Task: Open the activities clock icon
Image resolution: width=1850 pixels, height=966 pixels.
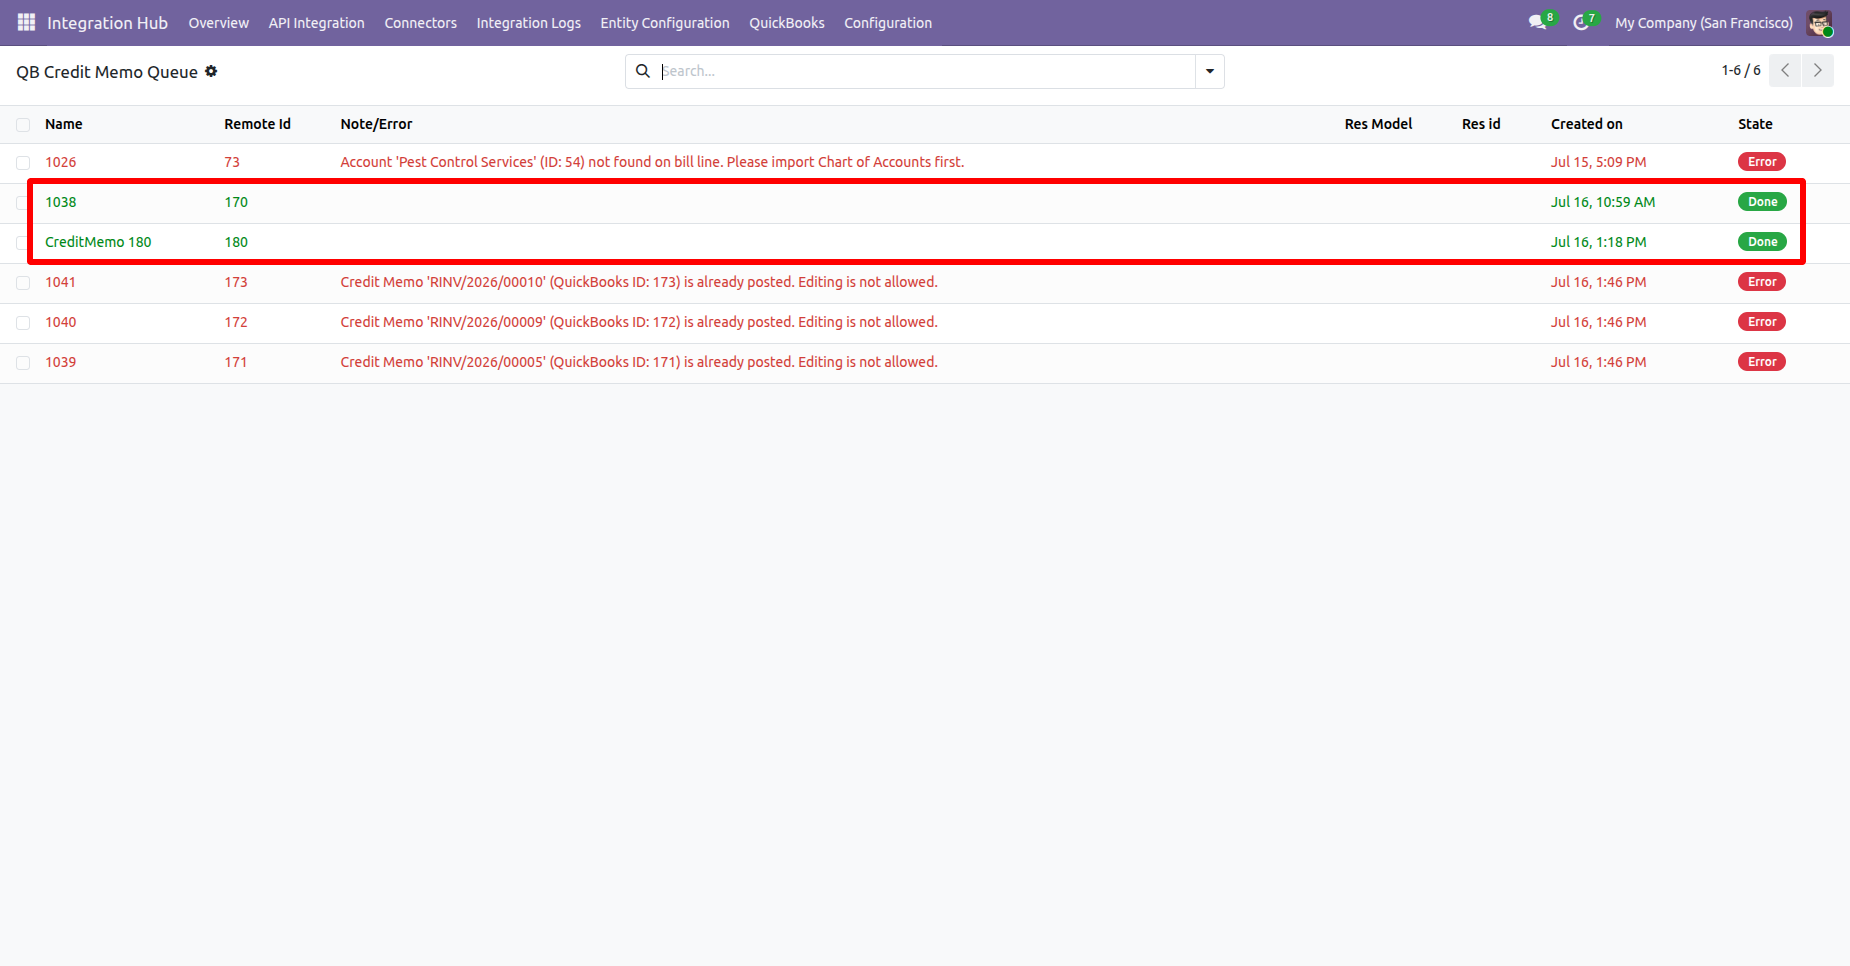Action: click(x=1581, y=22)
